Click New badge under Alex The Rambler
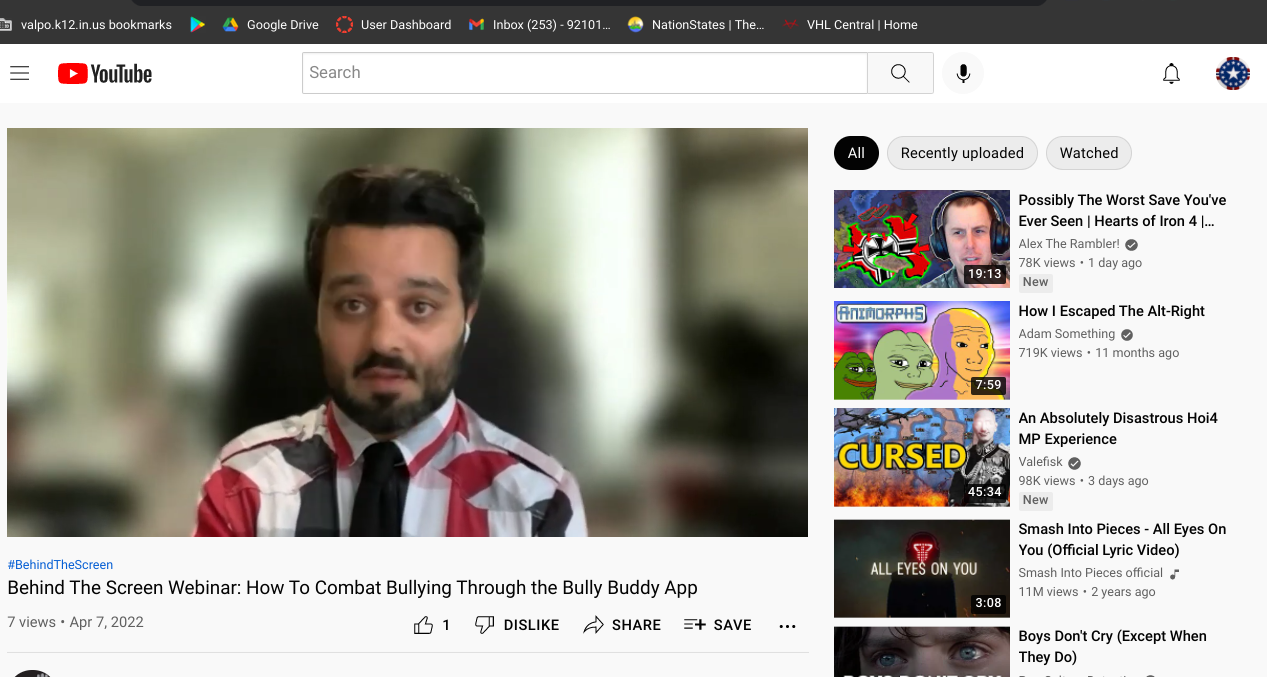 point(1036,282)
